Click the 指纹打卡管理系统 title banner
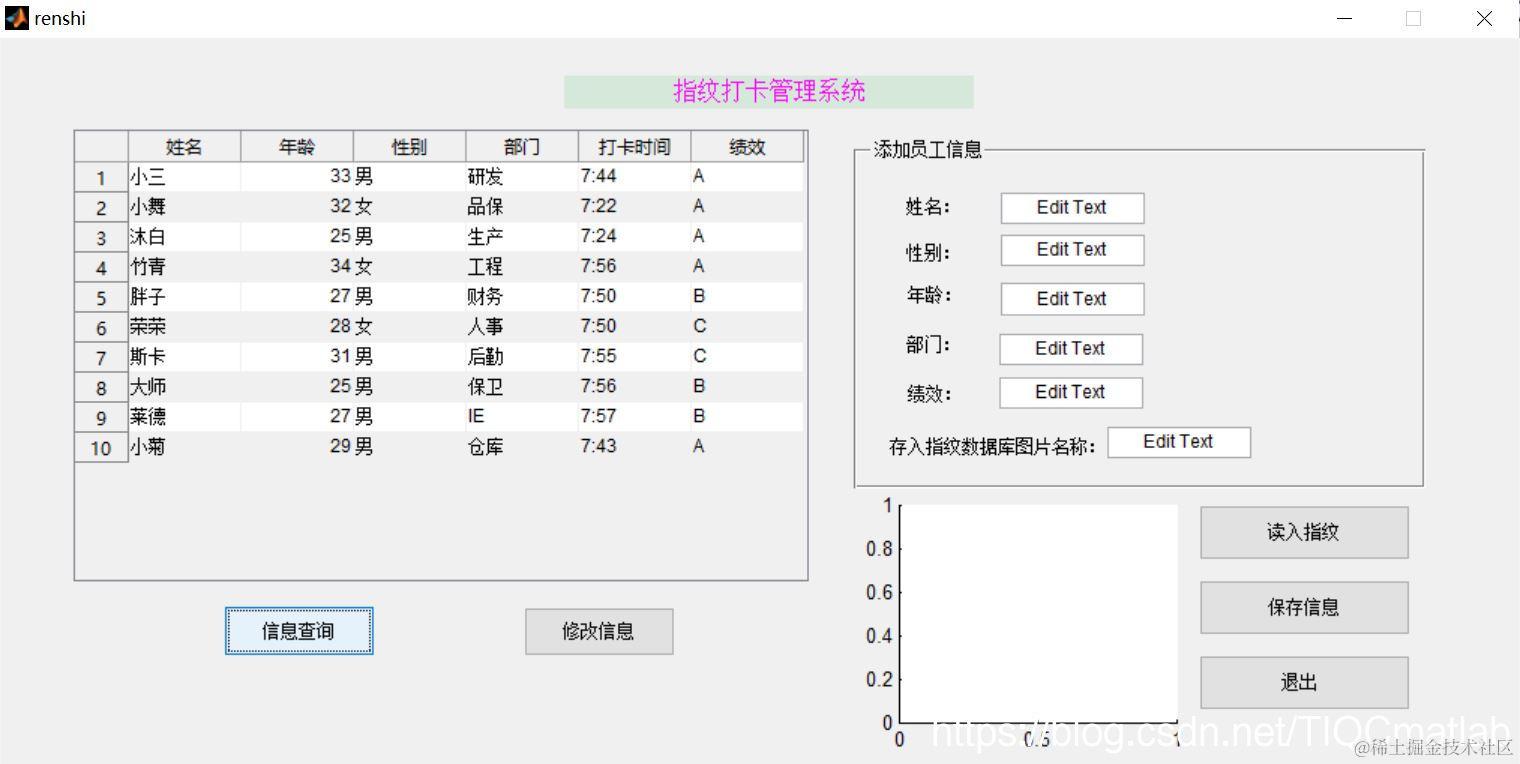The height and width of the screenshot is (764, 1520). pyautogui.click(x=770, y=90)
